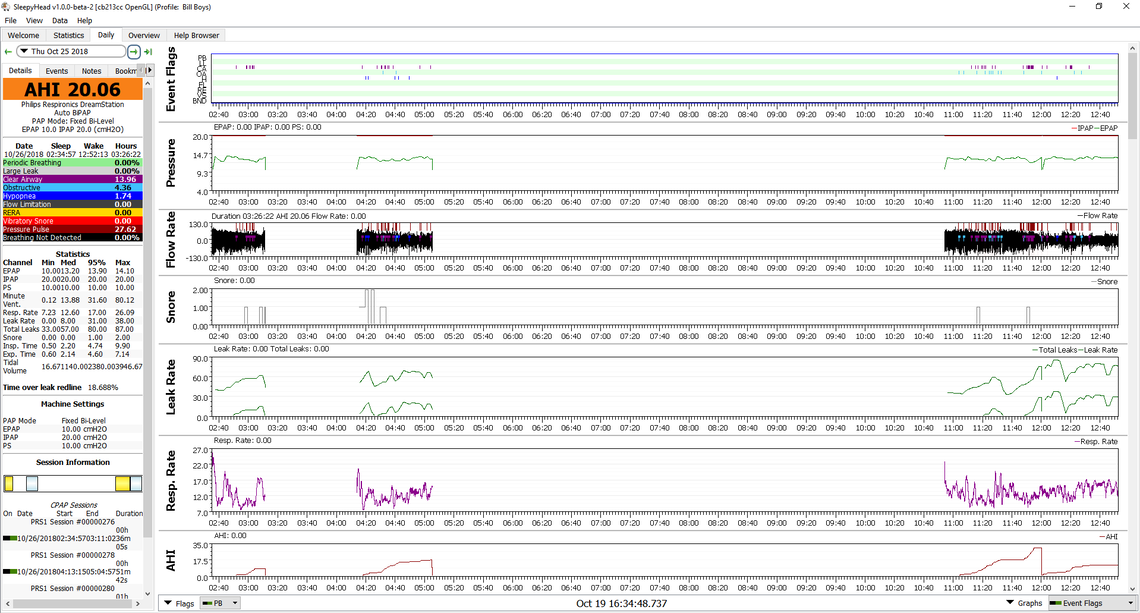Open the Events details tab

coord(57,71)
